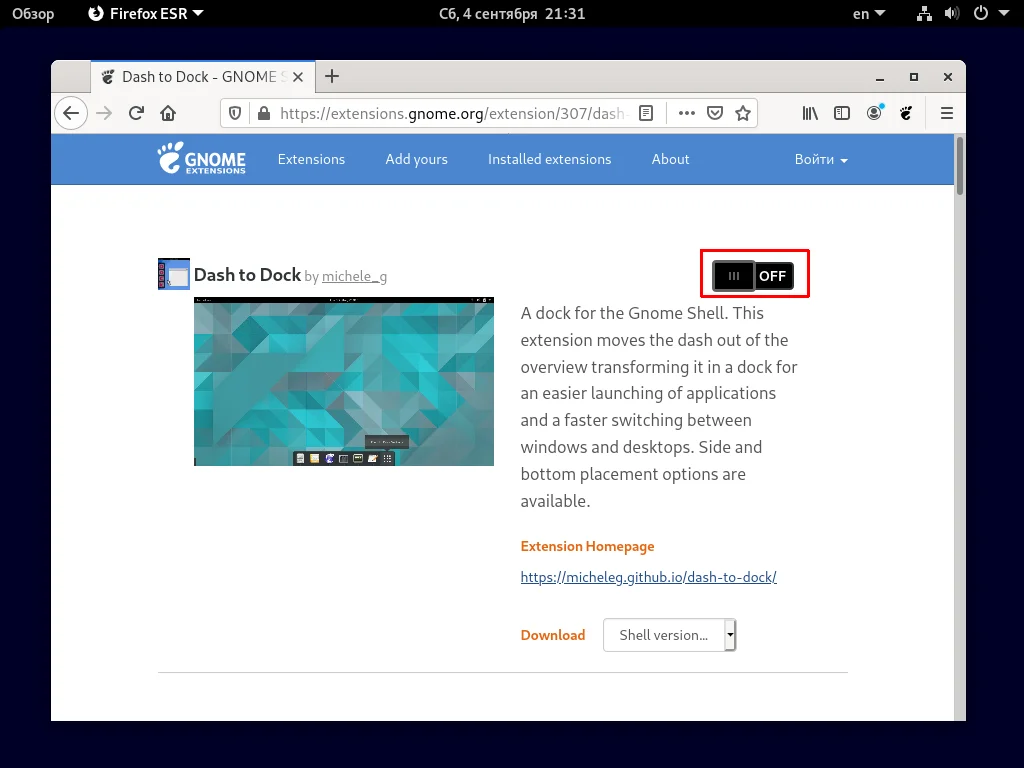
Task: Open the Firefox hamburger menu
Action: point(946,113)
